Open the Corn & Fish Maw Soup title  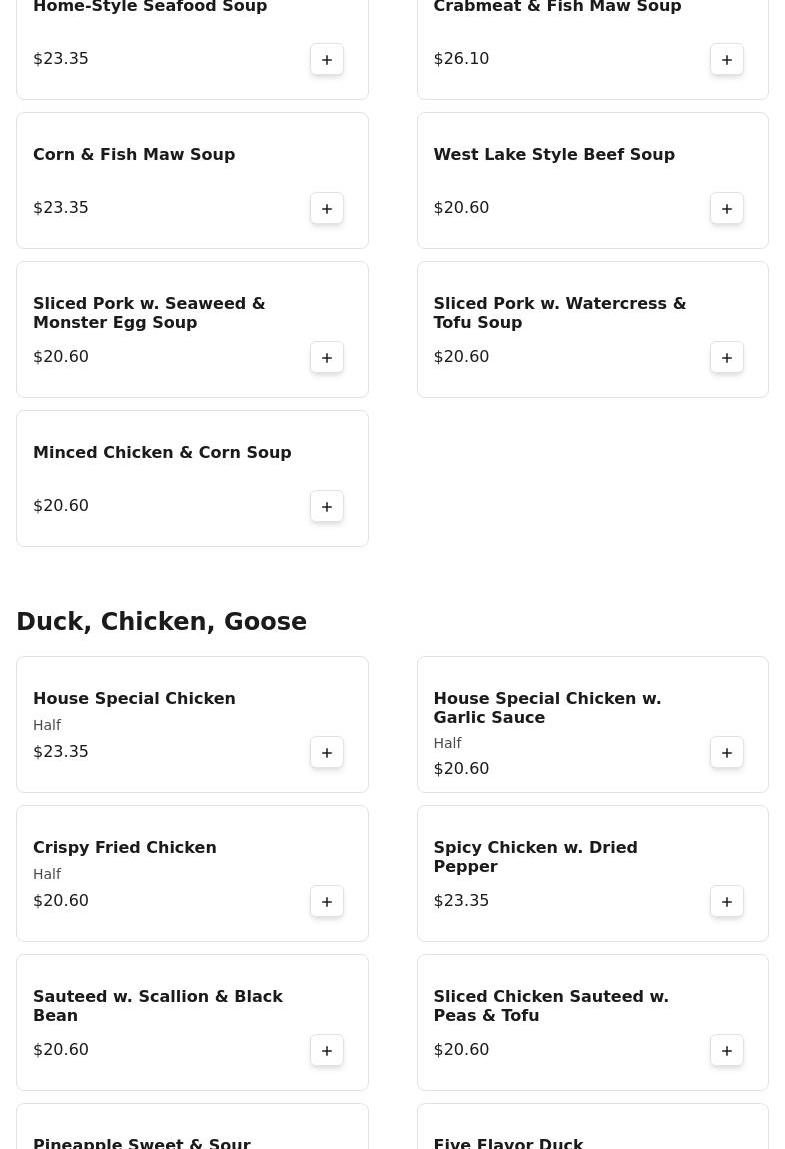tap(134, 155)
